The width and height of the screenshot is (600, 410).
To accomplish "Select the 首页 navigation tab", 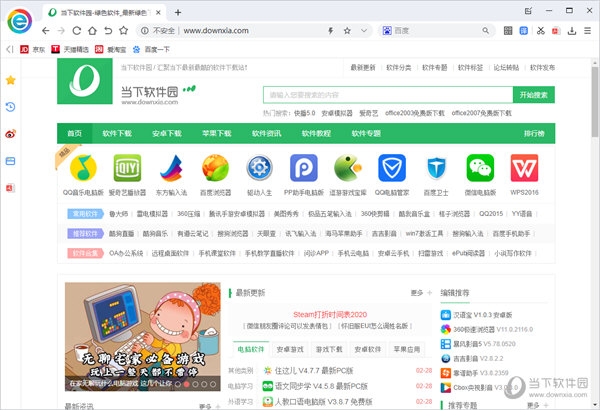I will point(75,133).
